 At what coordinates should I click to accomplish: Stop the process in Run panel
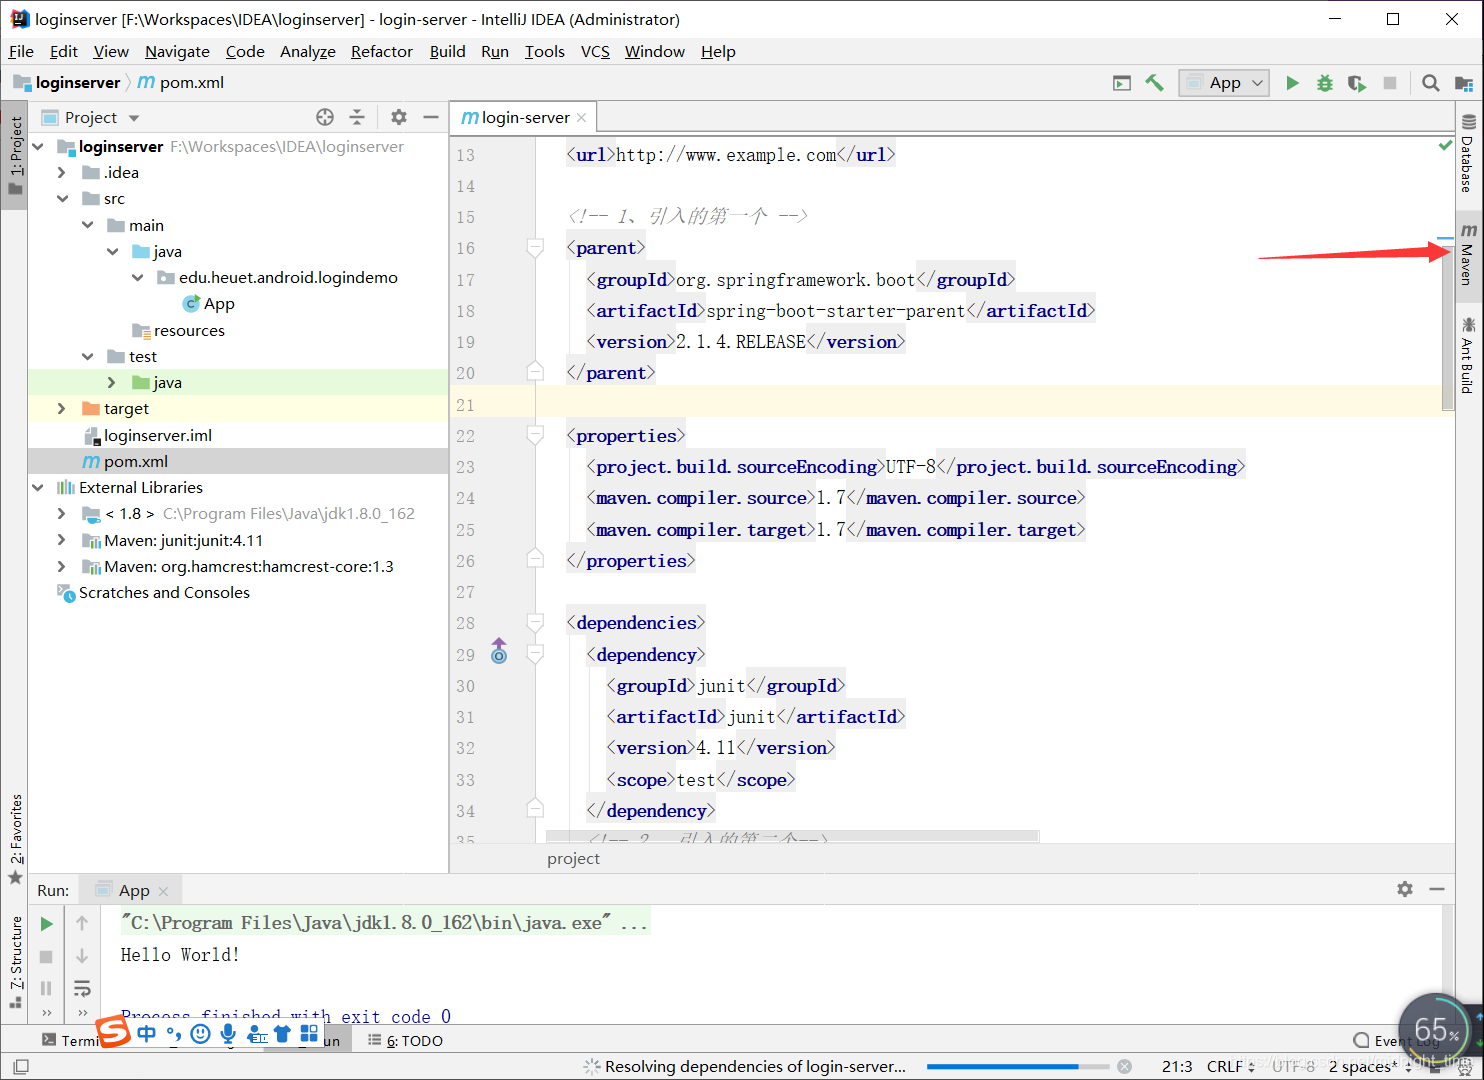(x=46, y=957)
